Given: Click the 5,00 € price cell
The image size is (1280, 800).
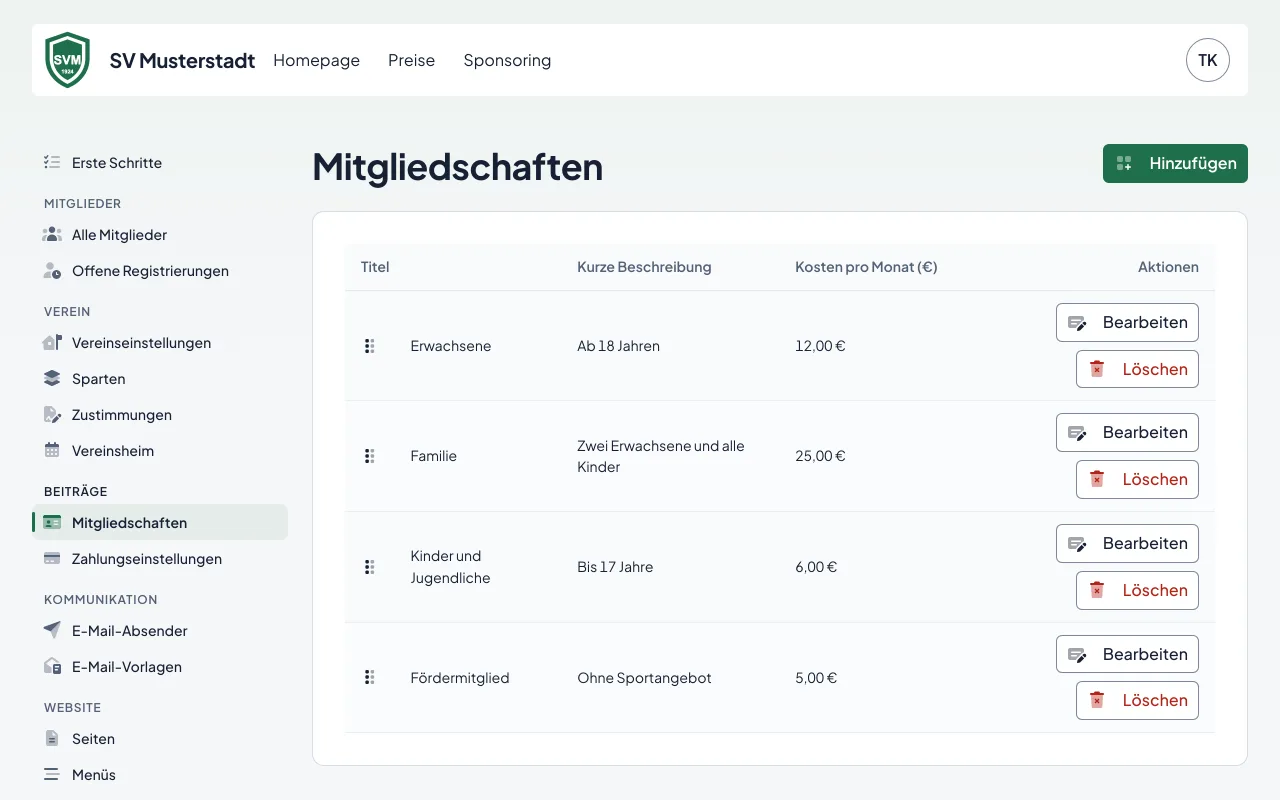Looking at the screenshot, I should (816, 678).
